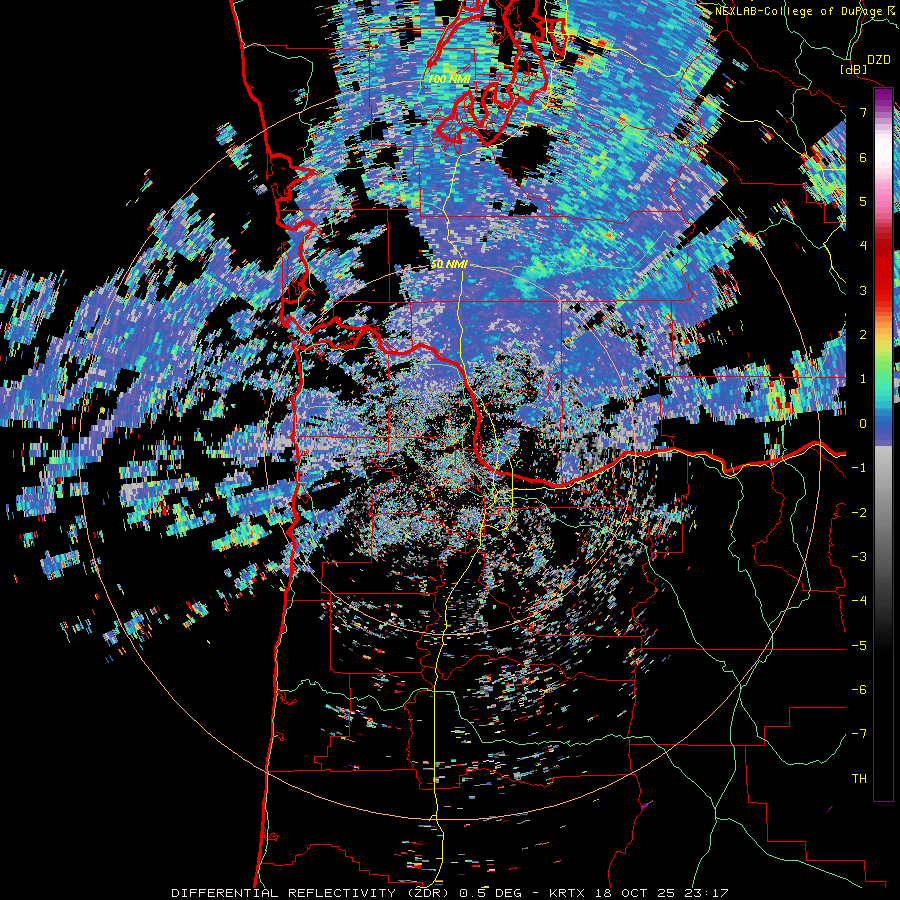Image resolution: width=900 pixels, height=900 pixels.
Task: Click the -4 value on the color scale
Action: coord(859,601)
